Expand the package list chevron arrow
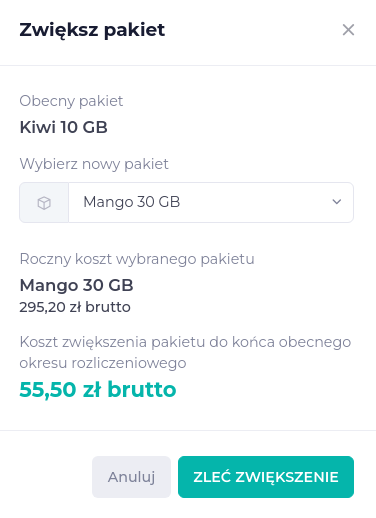Viewport: 376px width, 518px height. (337, 202)
